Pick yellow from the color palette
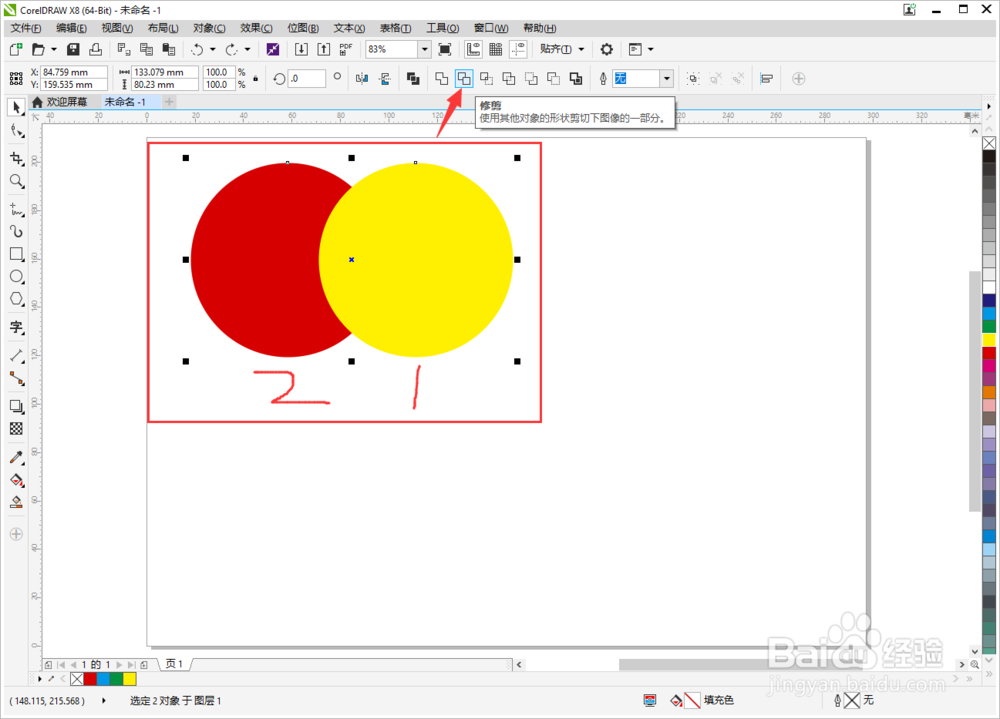This screenshot has width=1000, height=719. pos(989,339)
